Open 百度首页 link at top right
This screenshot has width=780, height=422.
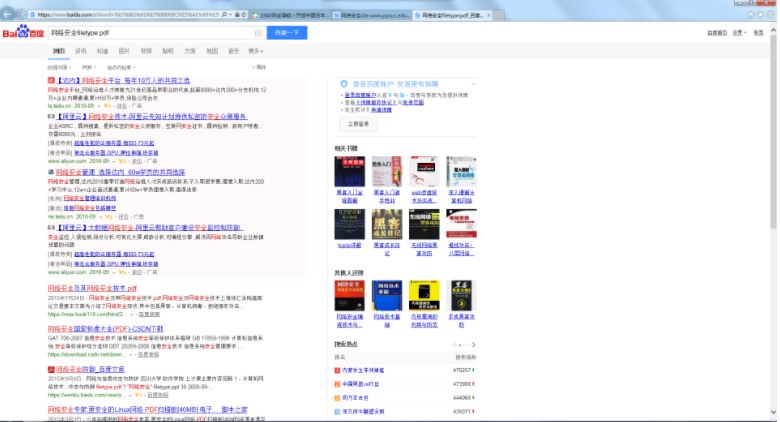pos(717,33)
